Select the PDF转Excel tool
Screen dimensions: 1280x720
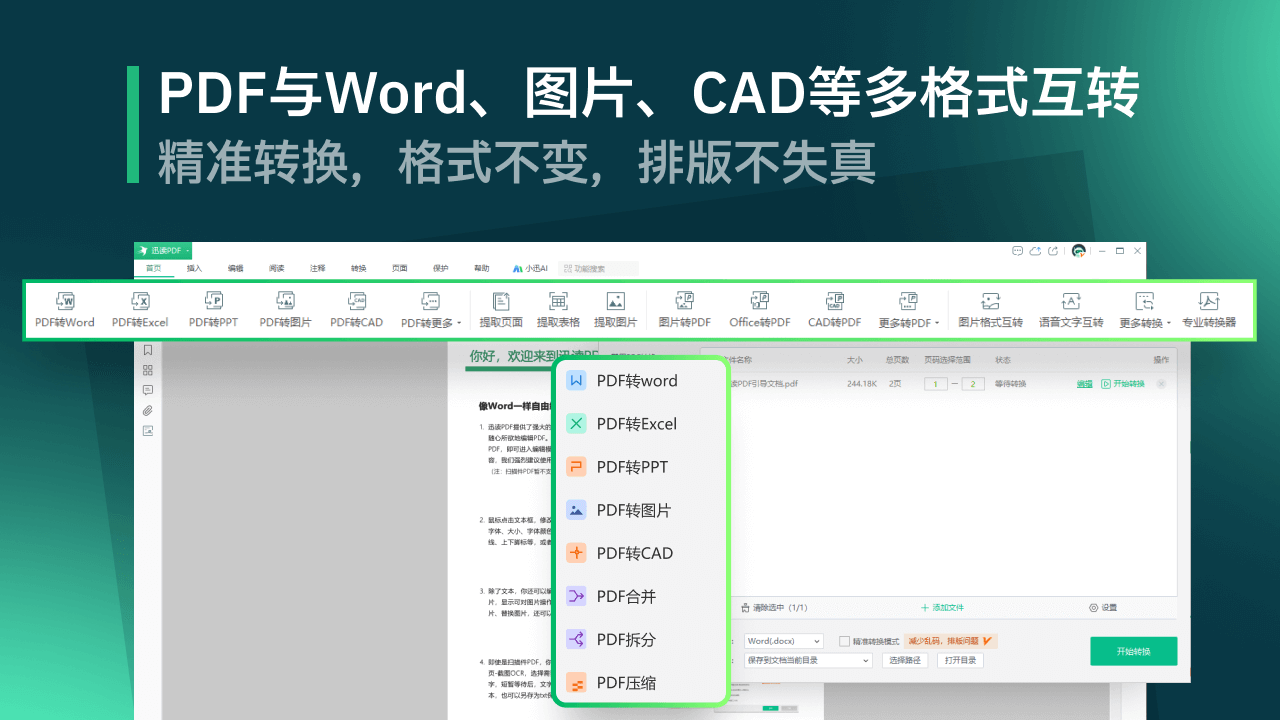point(139,310)
